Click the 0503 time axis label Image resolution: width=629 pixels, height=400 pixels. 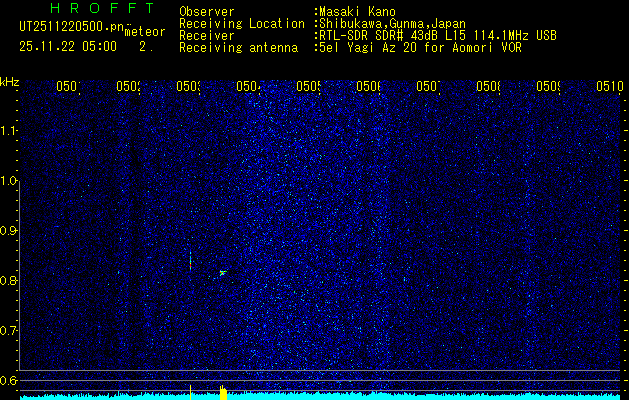pyautogui.click(x=189, y=86)
